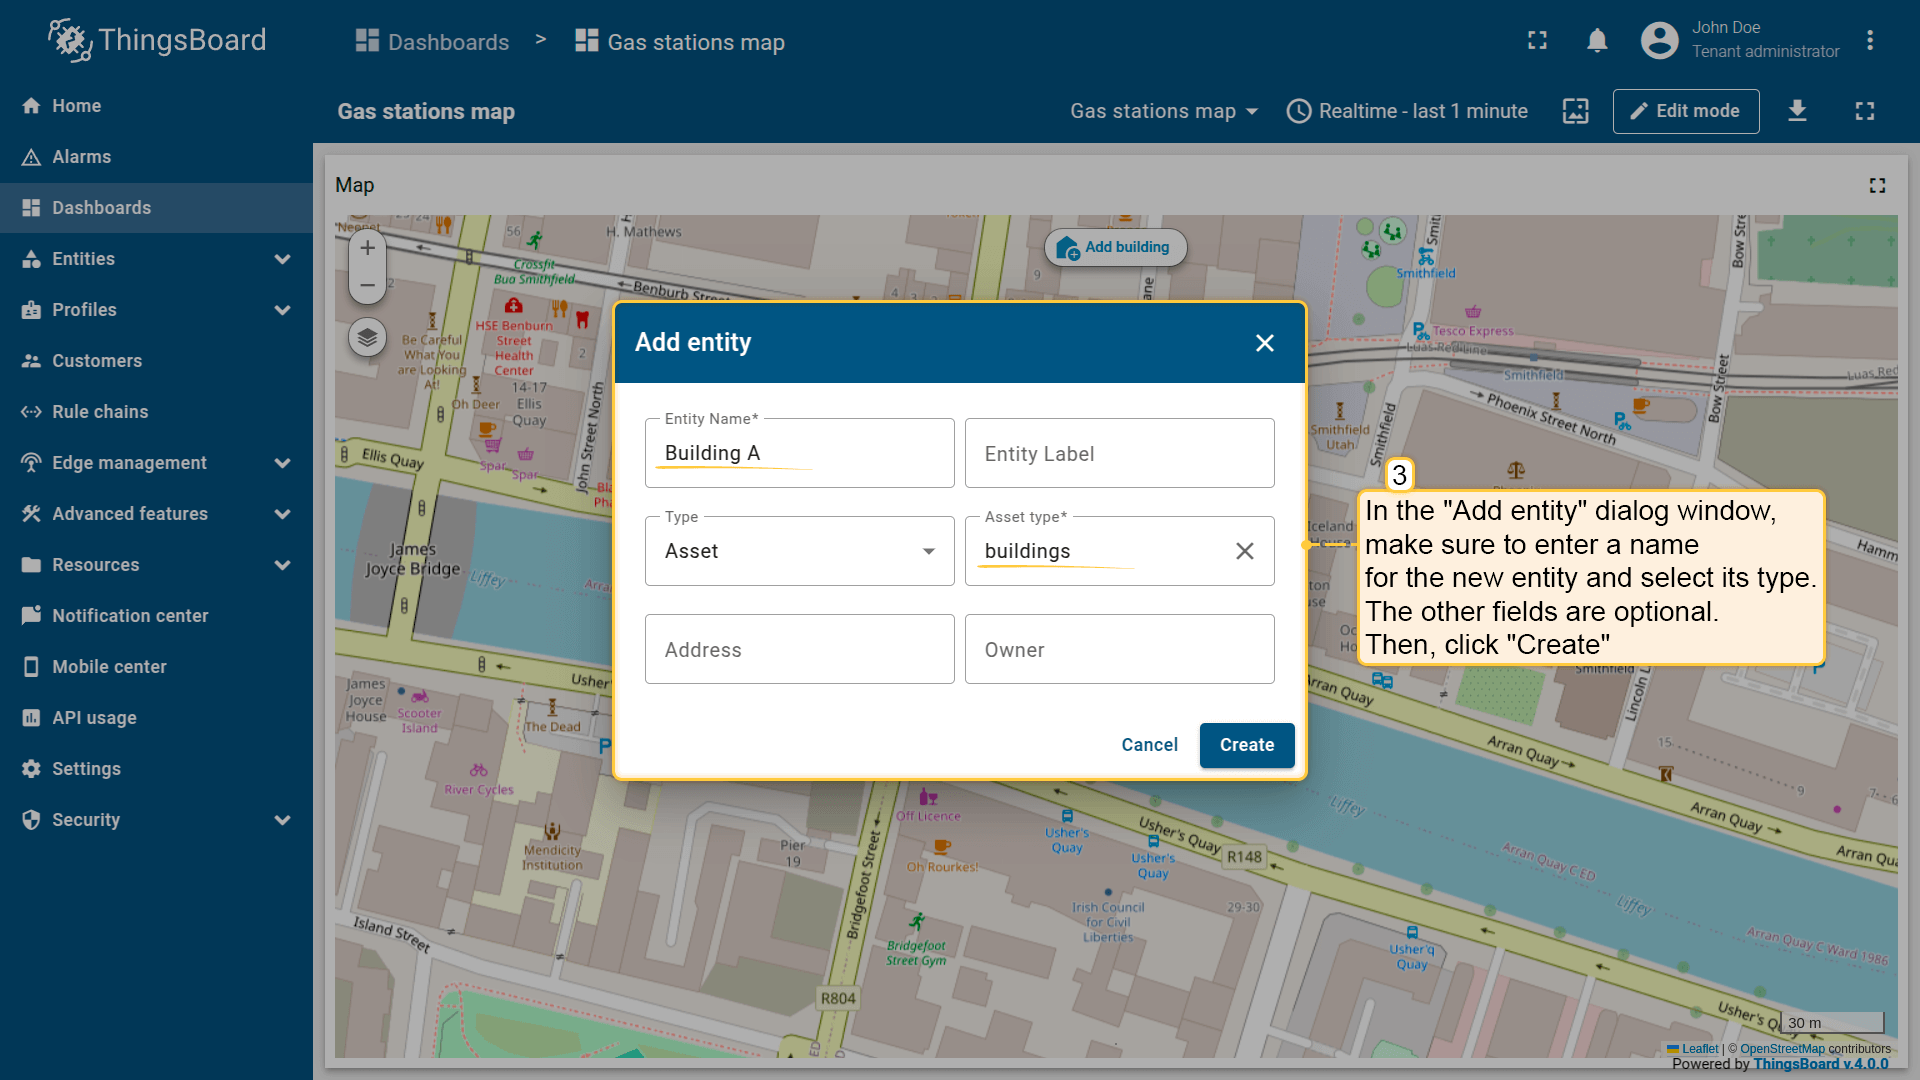Open the notifications bell icon
The width and height of the screenshot is (1920, 1080).
[x=1597, y=41]
